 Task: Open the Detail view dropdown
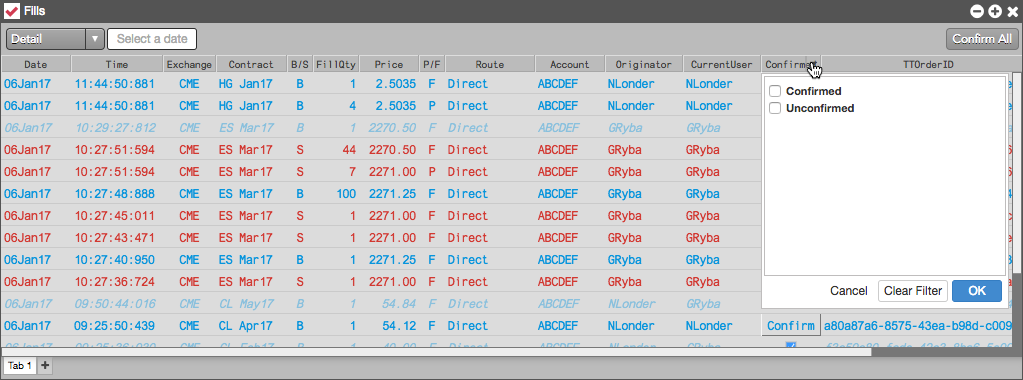tap(55, 39)
